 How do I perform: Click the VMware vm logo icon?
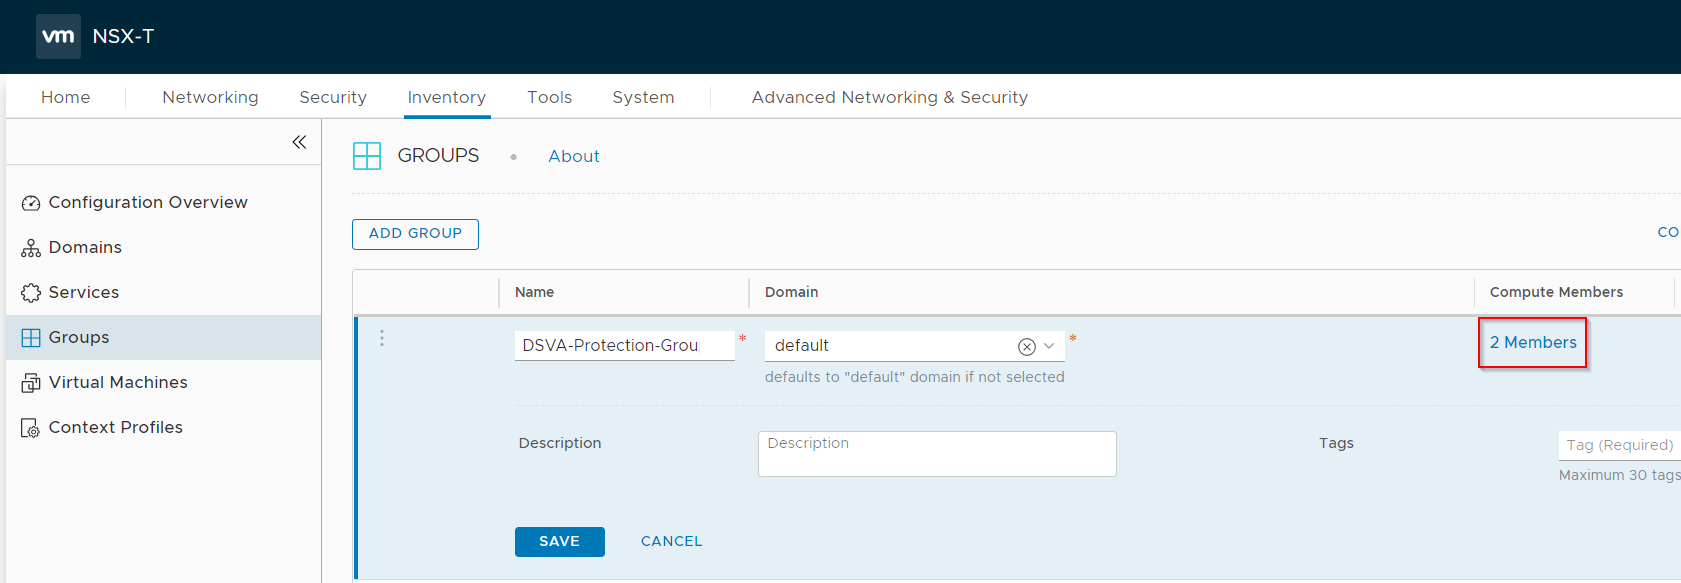tap(58, 37)
